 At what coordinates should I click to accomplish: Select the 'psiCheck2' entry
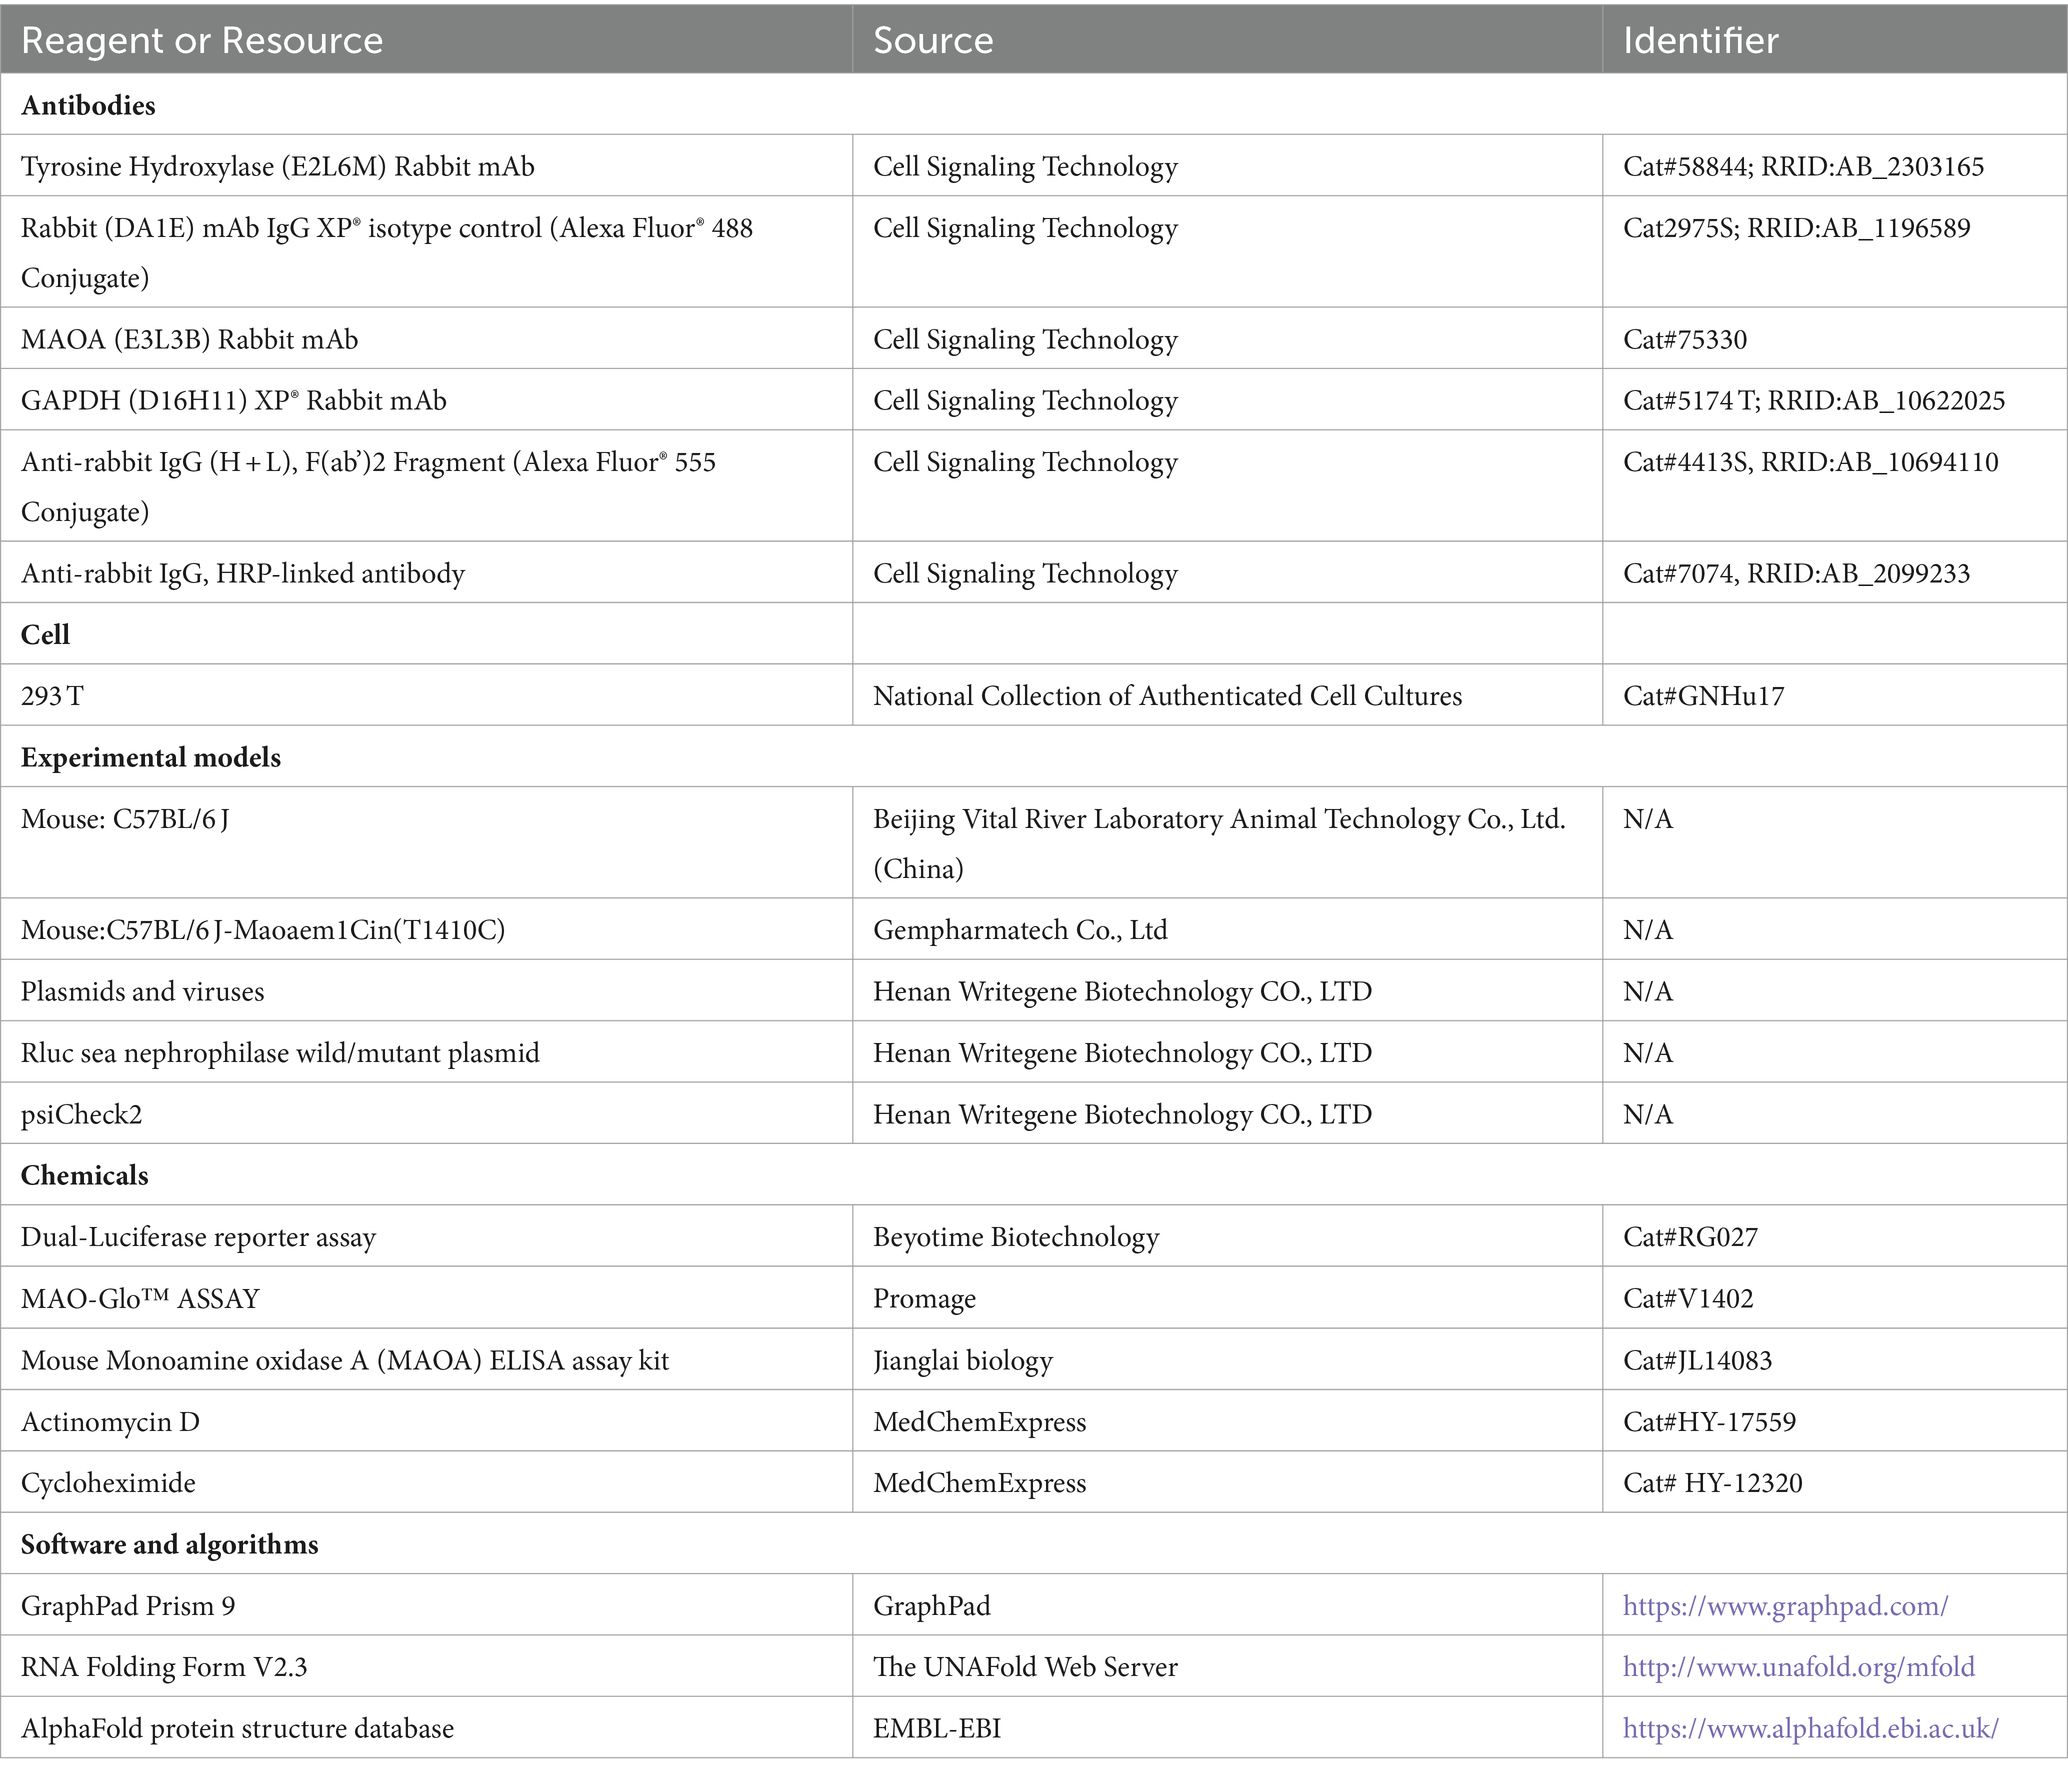pyautogui.click(x=81, y=1114)
